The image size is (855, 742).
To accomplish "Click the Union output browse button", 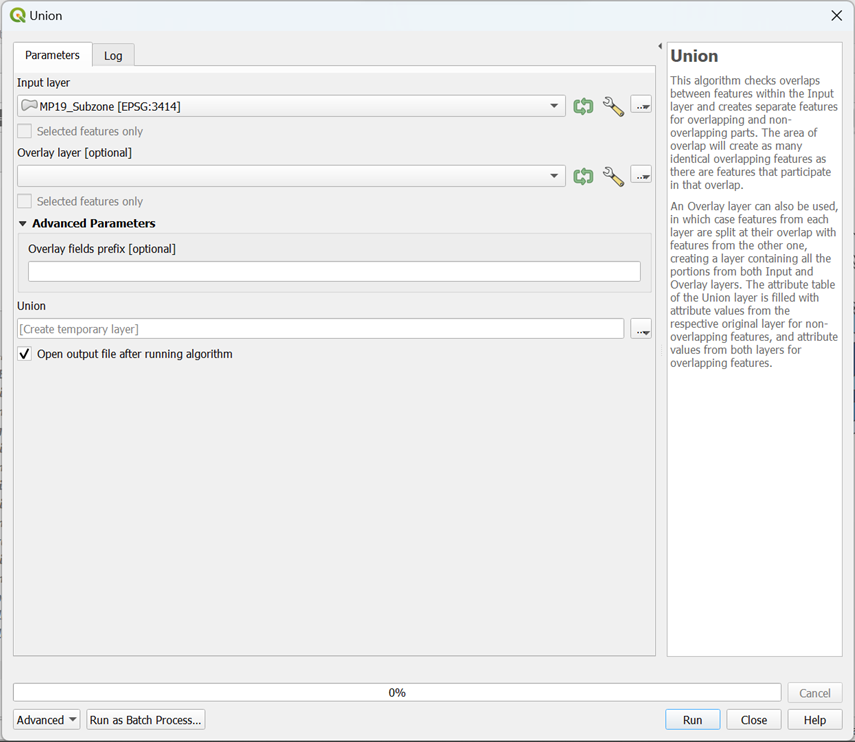I will click(x=641, y=329).
